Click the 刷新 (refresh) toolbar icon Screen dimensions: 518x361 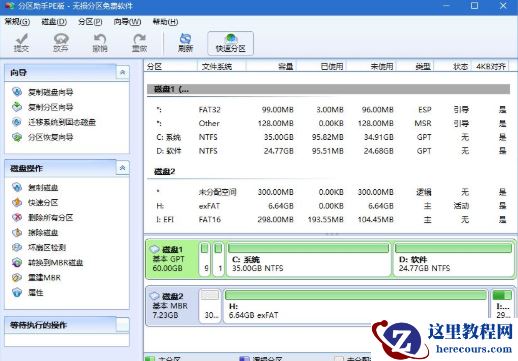(185, 43)
